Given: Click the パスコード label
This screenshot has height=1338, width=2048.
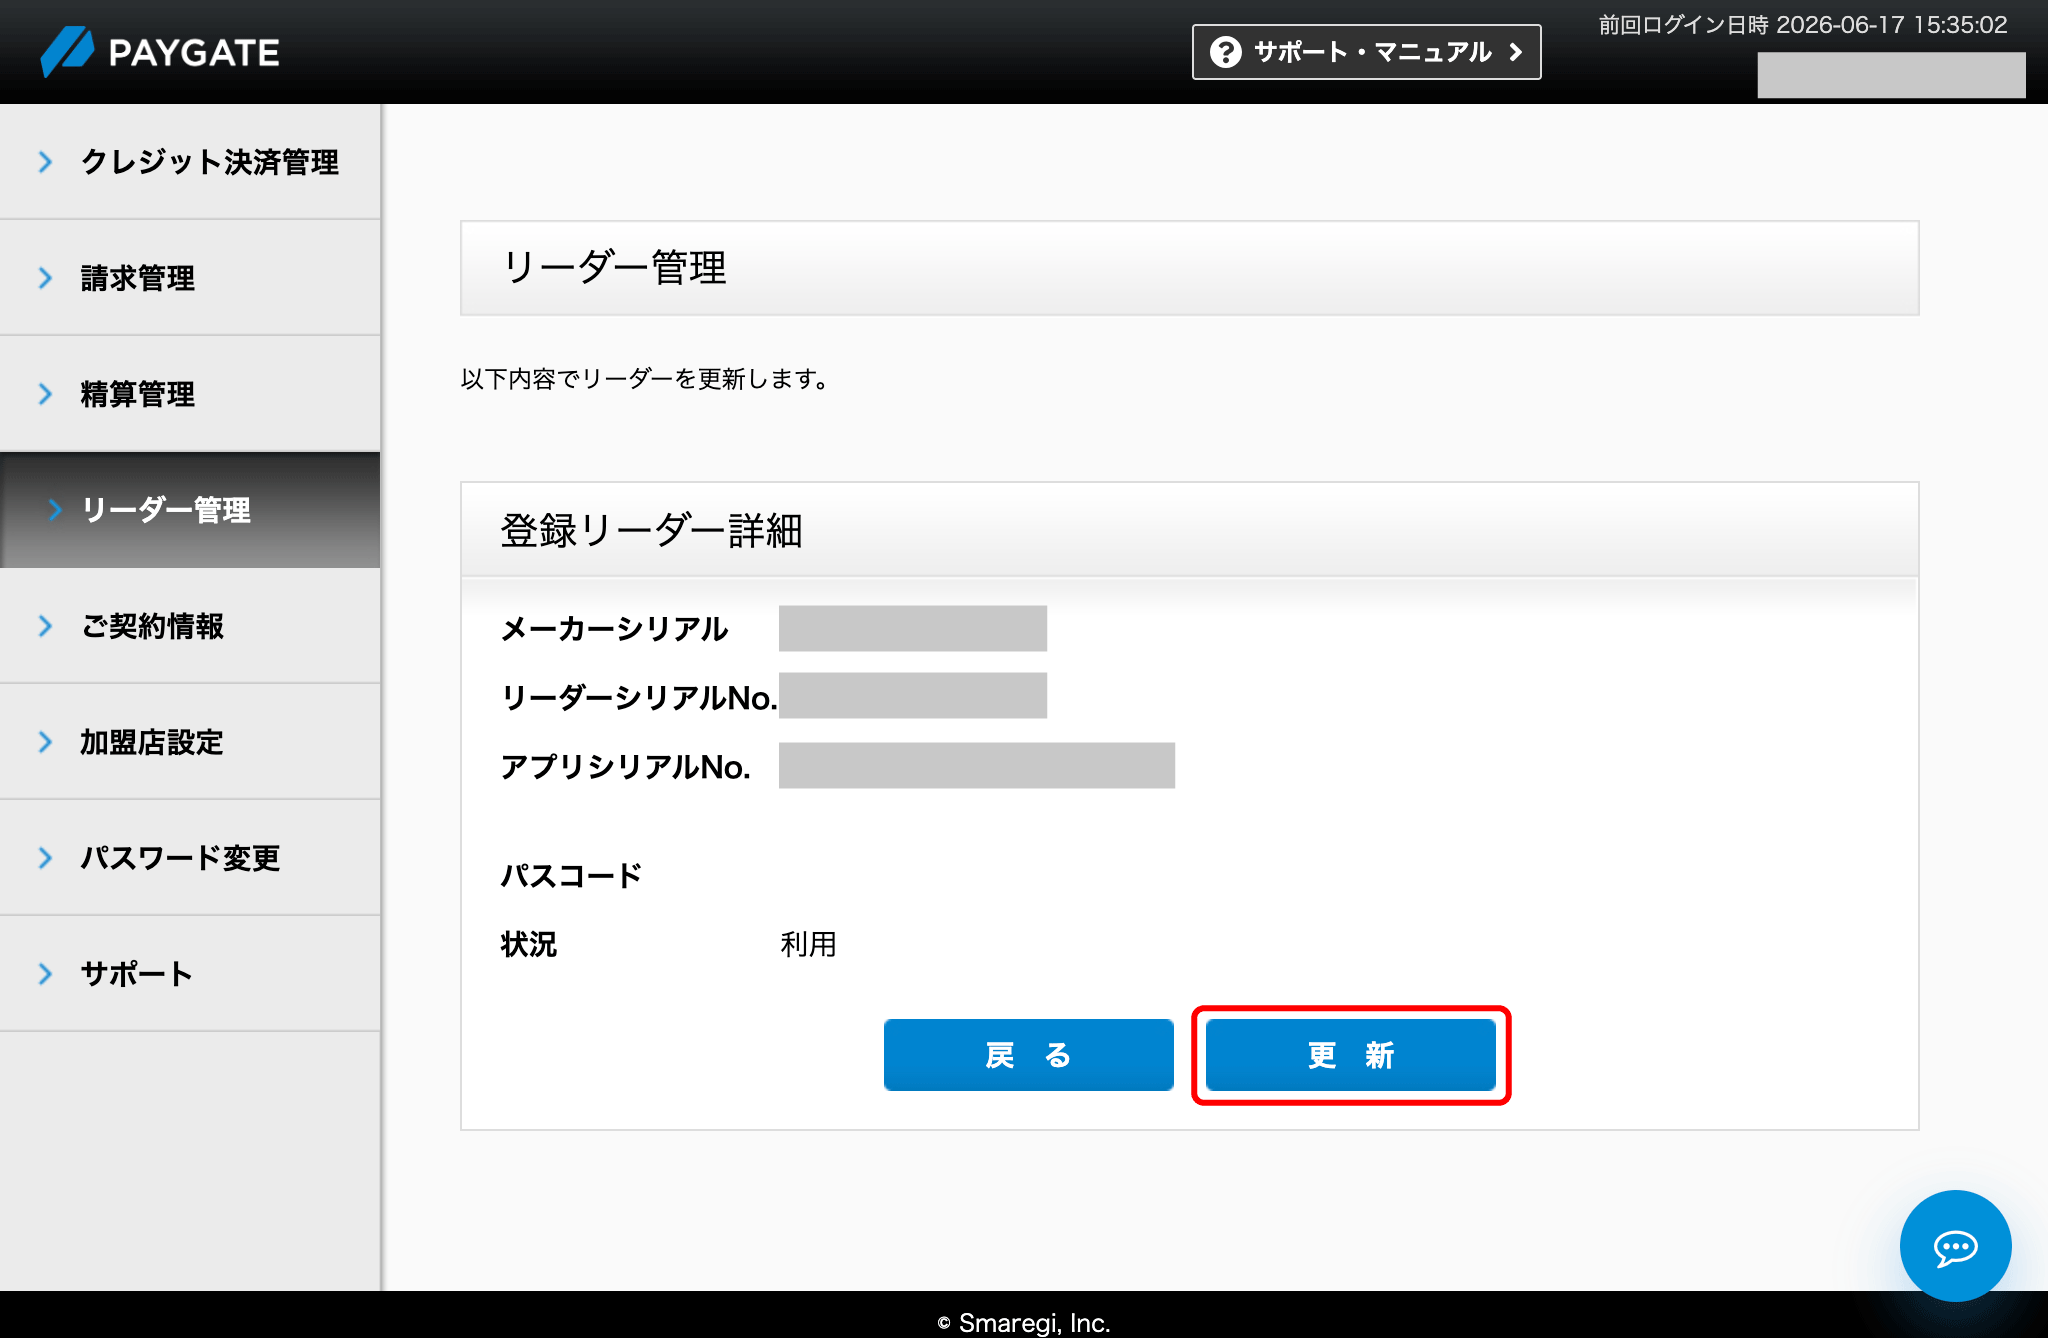Looking at the screenshot, I should [x=571, y=875].
